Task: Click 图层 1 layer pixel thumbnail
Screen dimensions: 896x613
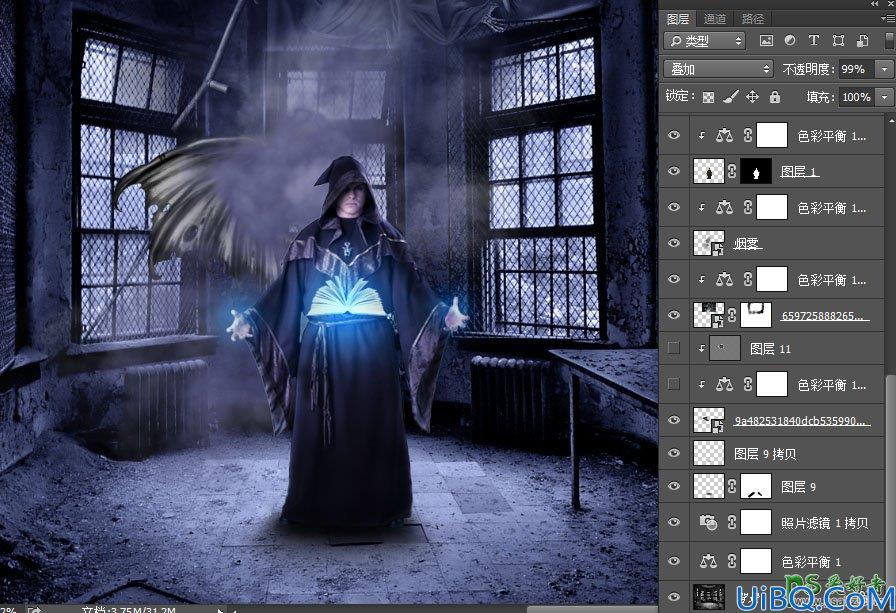Action: [709, 171]
